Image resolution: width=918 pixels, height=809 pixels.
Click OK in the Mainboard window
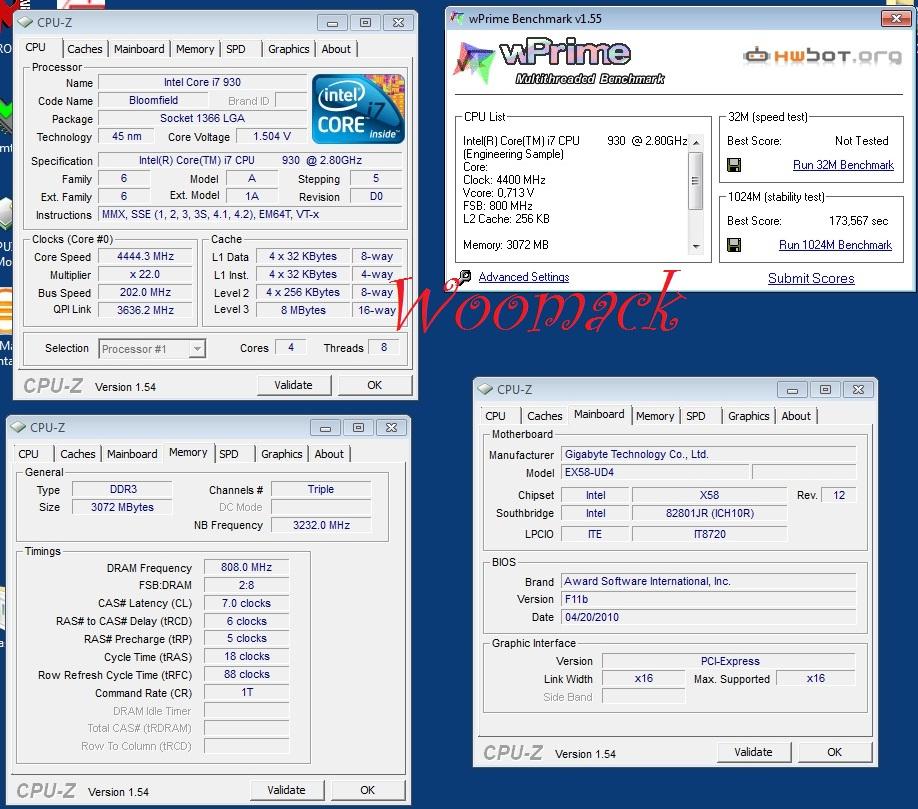(835, 752)
